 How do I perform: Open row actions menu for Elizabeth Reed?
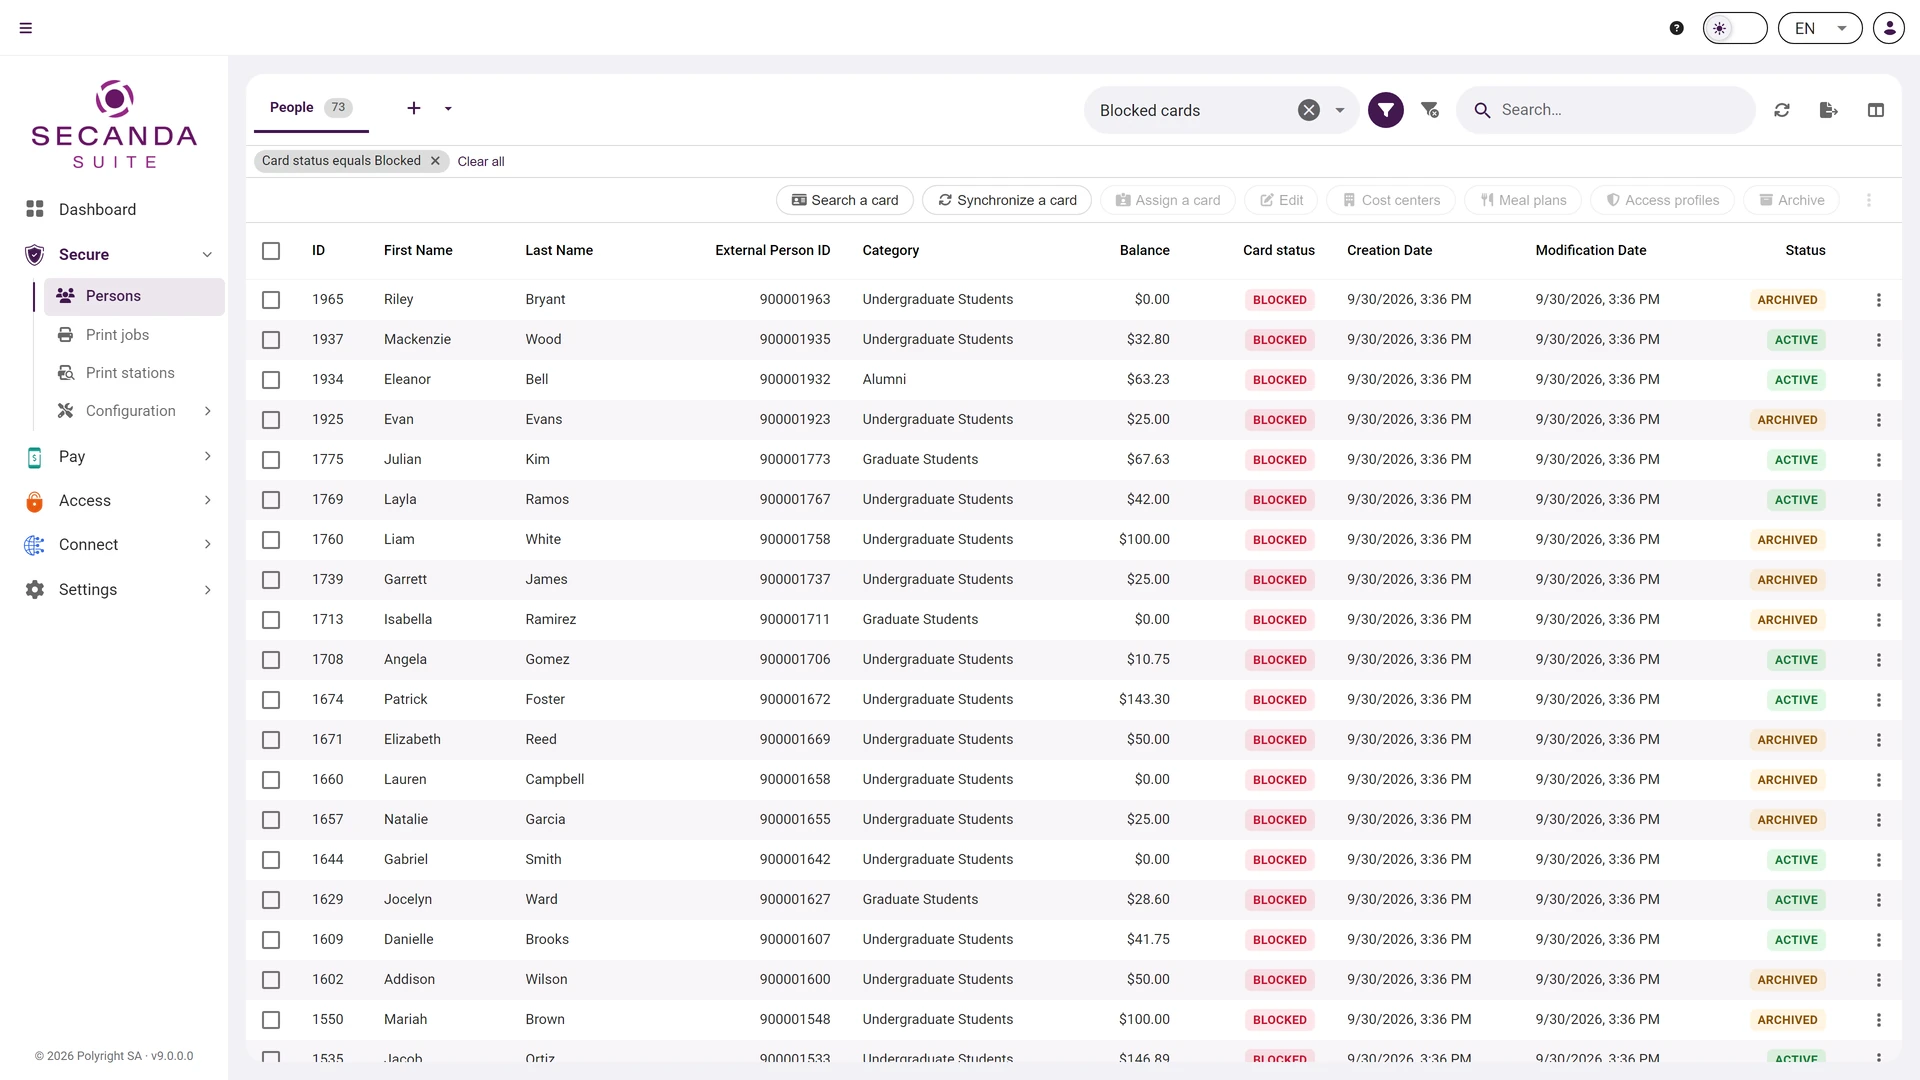pos(1879,740)
